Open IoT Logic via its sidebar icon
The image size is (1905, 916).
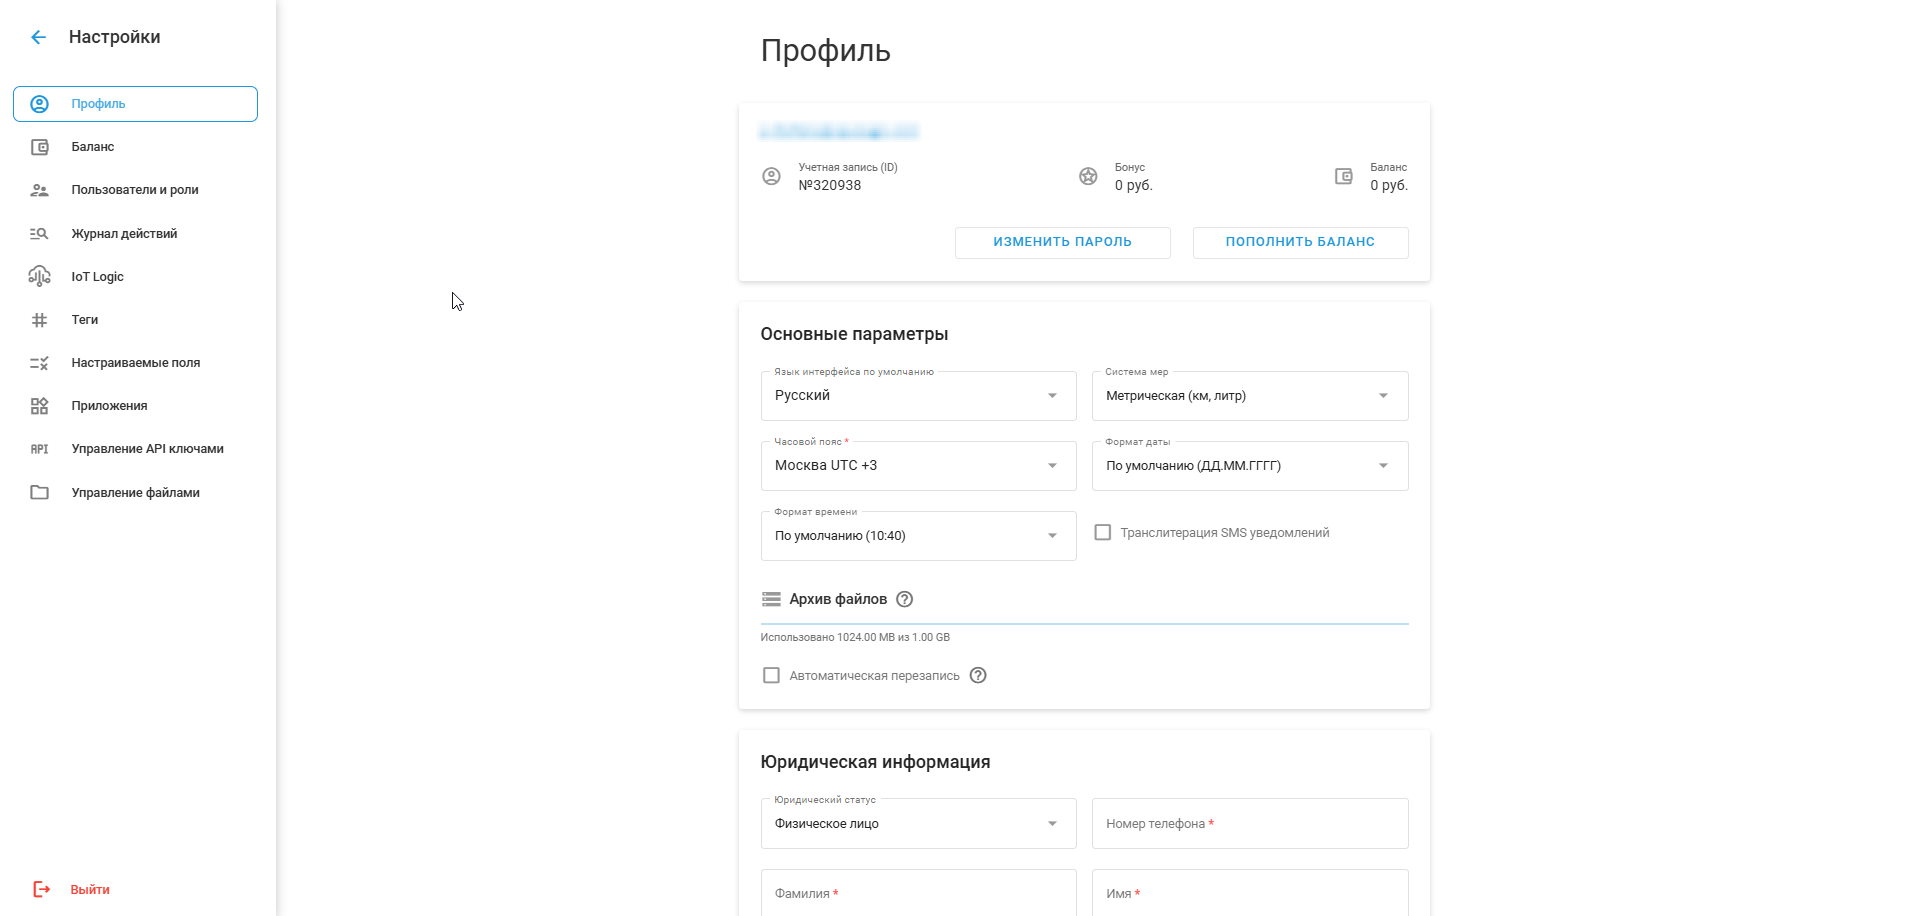tap(39, 276)
